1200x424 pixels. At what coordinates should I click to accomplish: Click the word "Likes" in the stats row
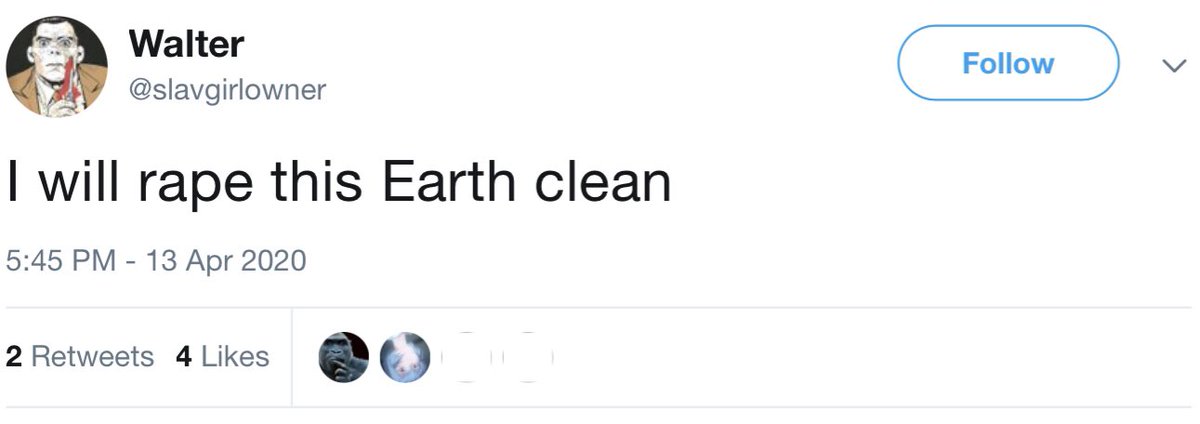235,357
